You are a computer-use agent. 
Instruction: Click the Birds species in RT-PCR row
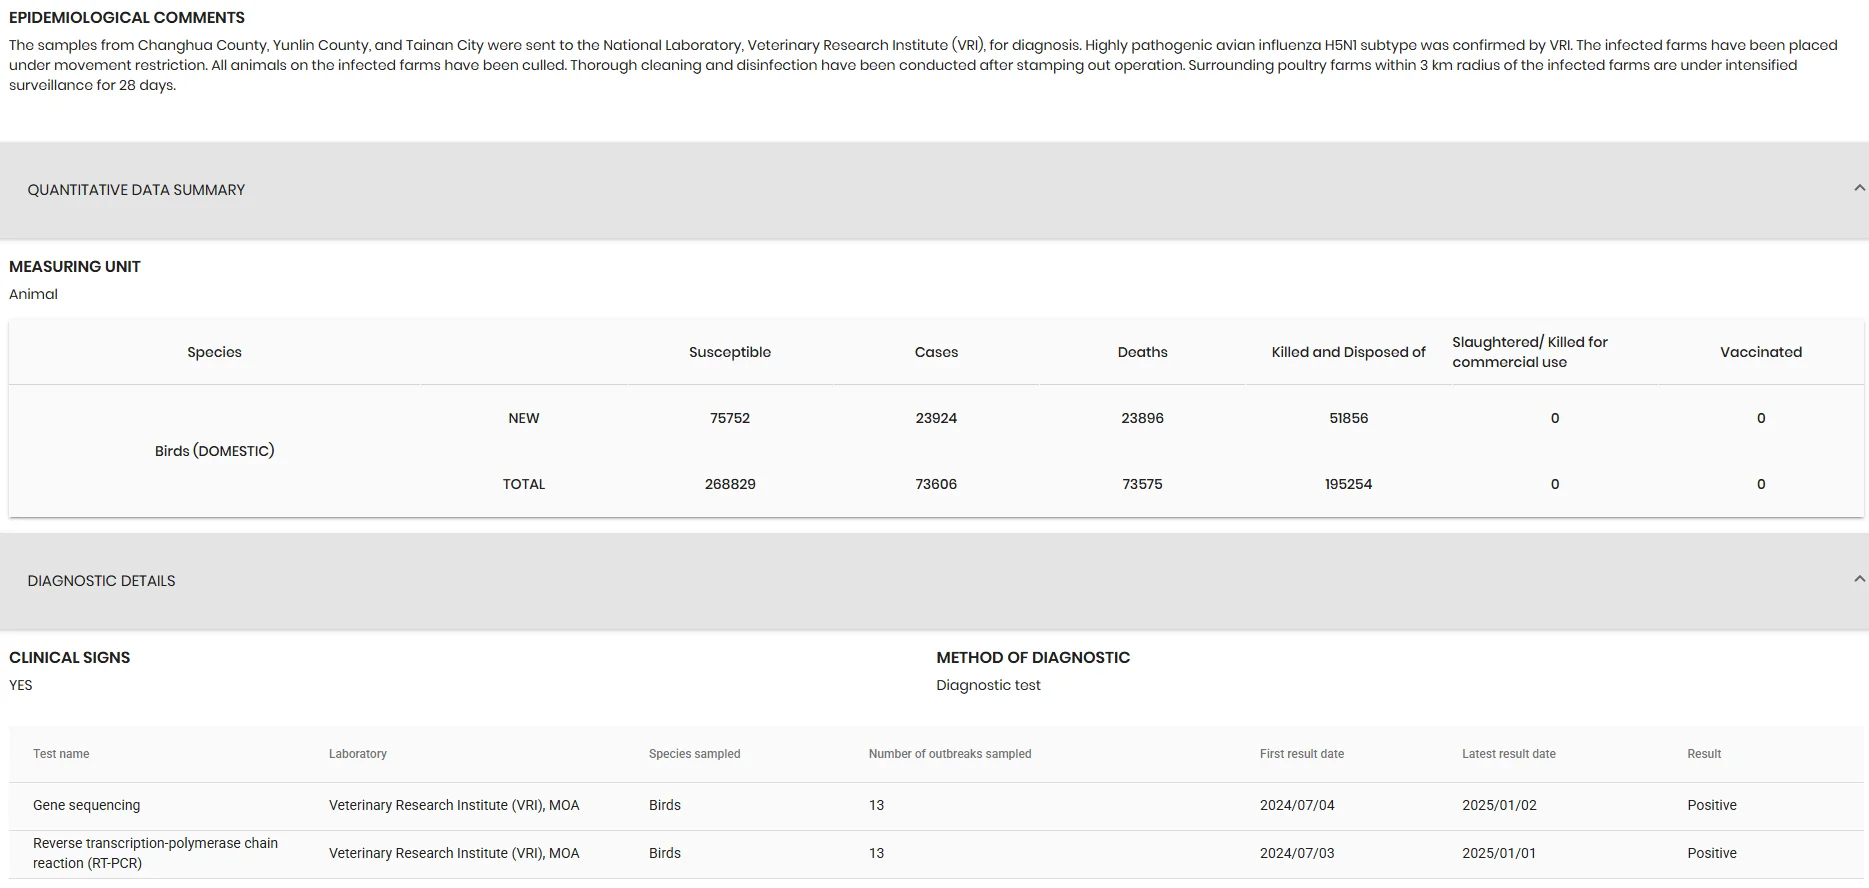click(665, 853)
